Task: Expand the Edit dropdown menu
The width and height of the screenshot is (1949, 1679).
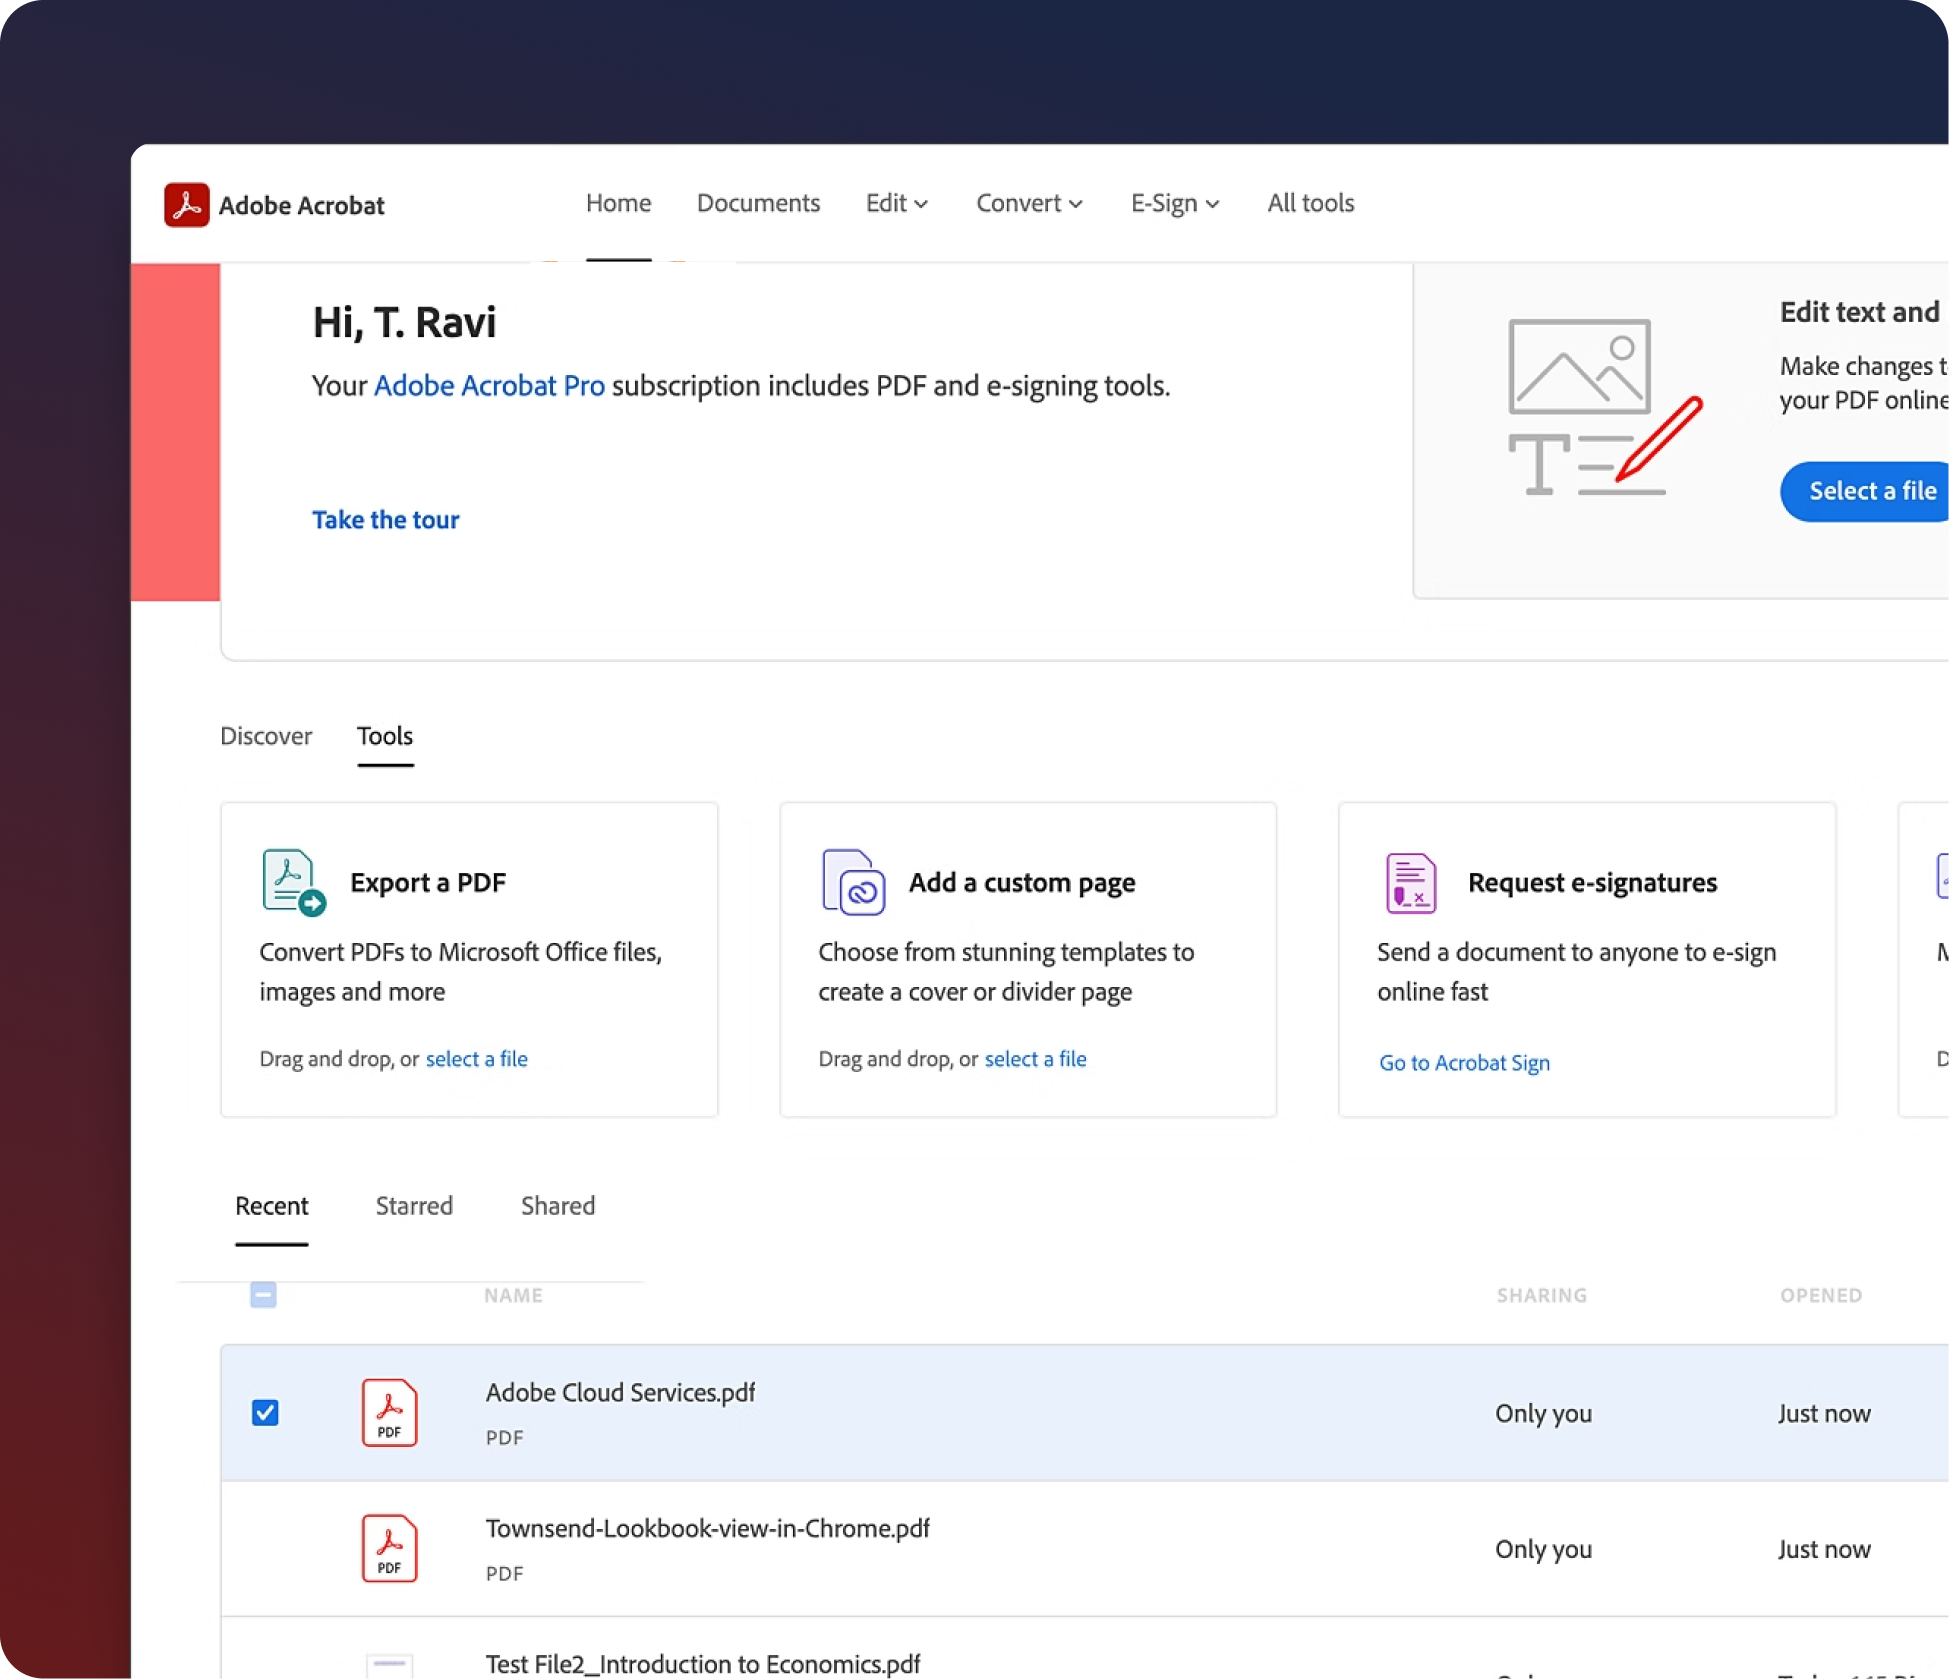Action: point(897,203)
